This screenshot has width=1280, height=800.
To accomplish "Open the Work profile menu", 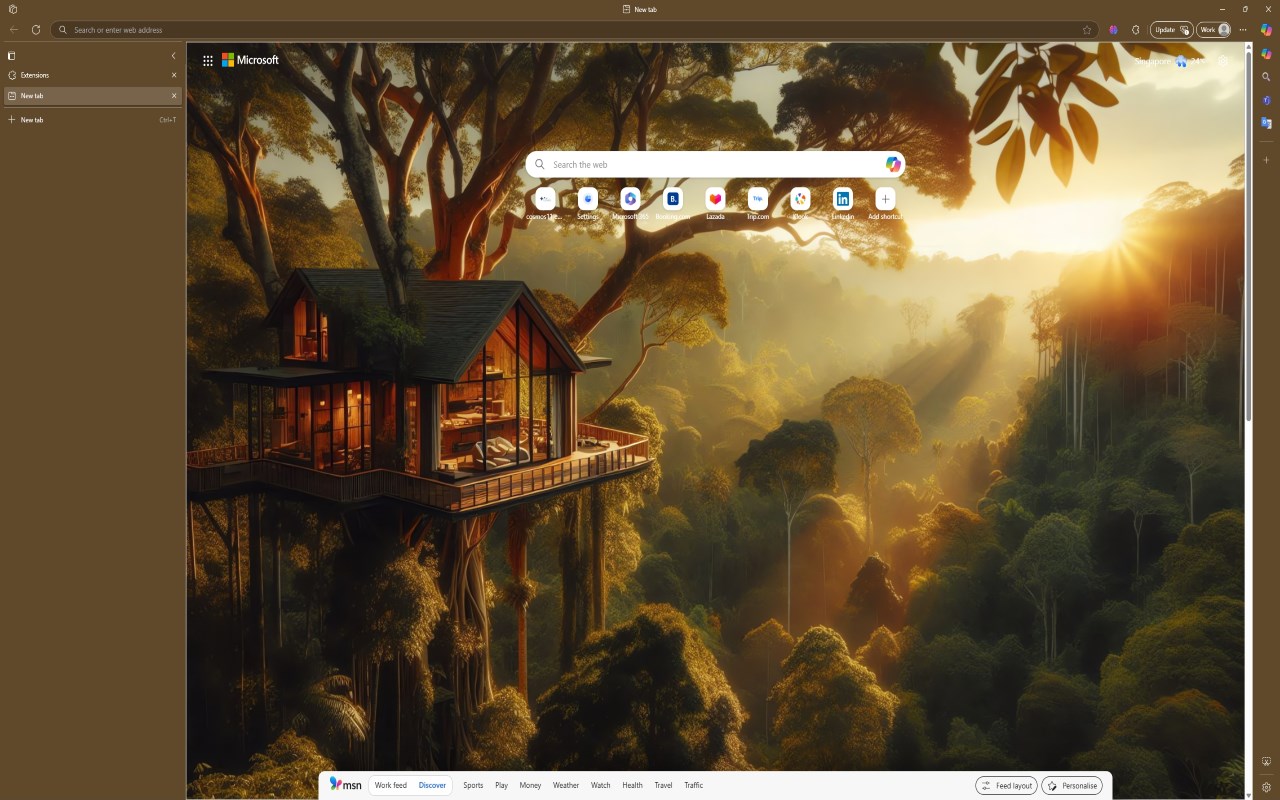I will 1214,30.
